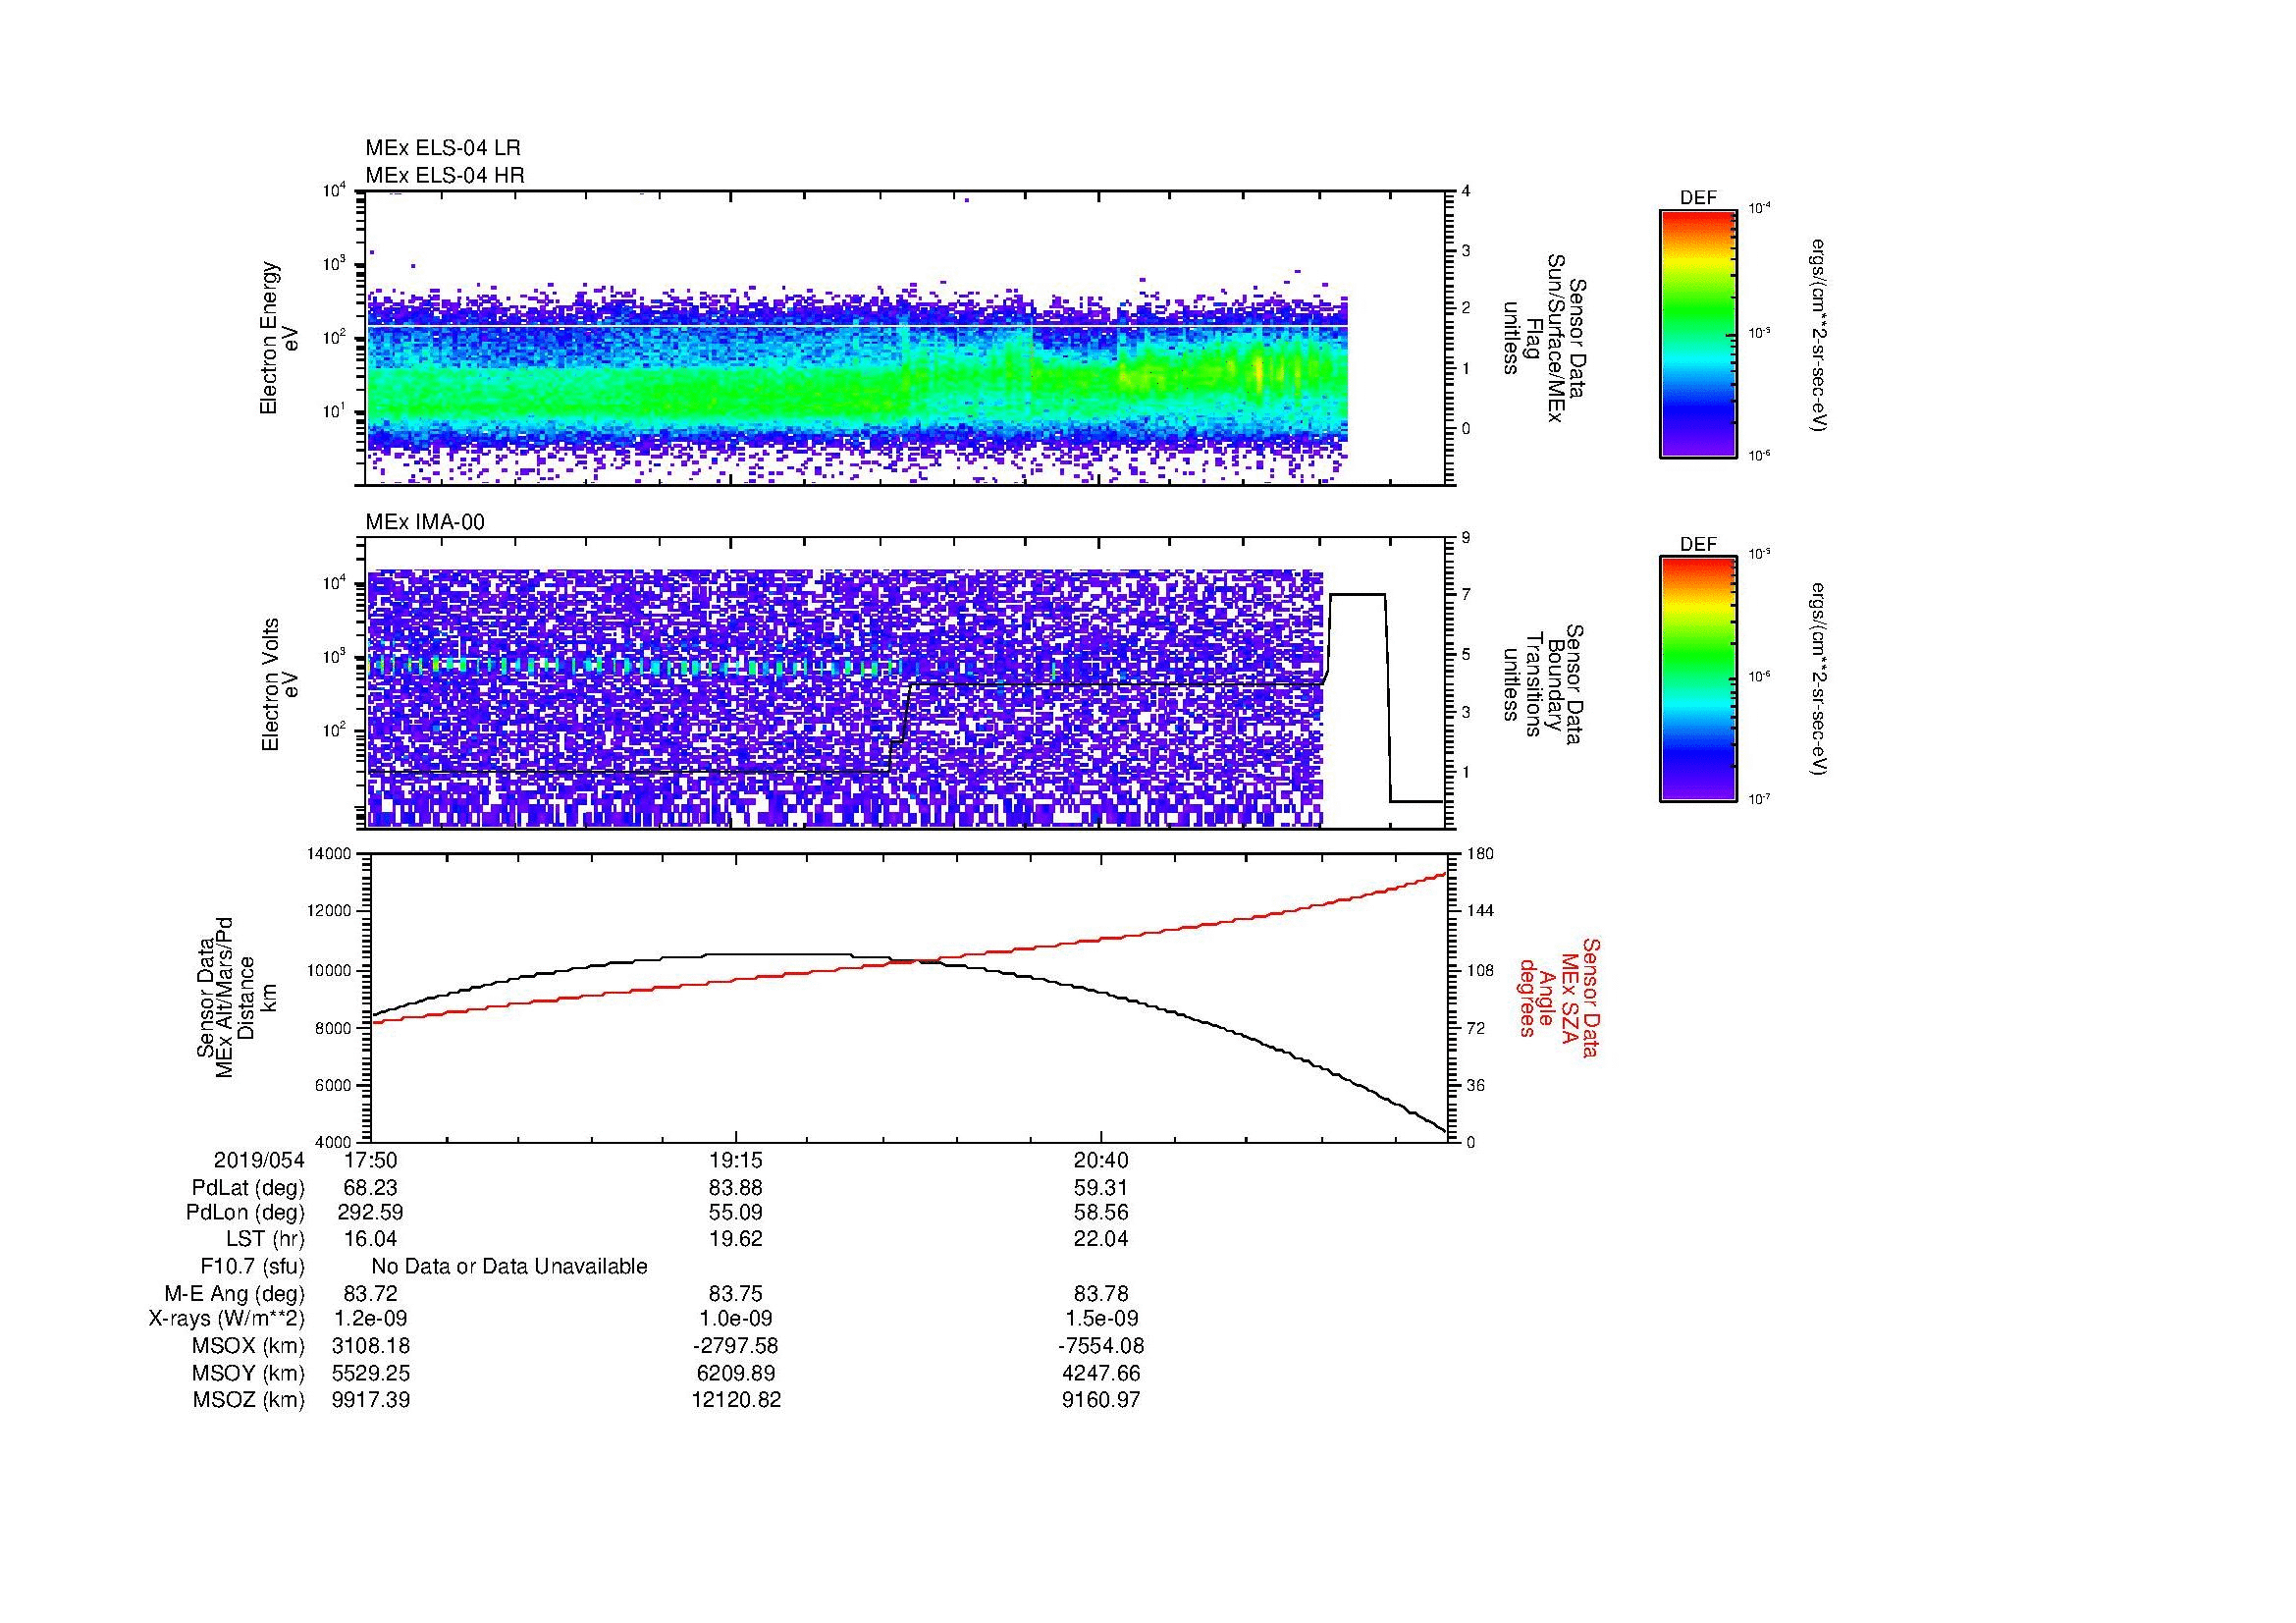Click M-E Ang value '83.75'
The width and height of the screenshot is (2296, 1623).
tap(736, 1294)
